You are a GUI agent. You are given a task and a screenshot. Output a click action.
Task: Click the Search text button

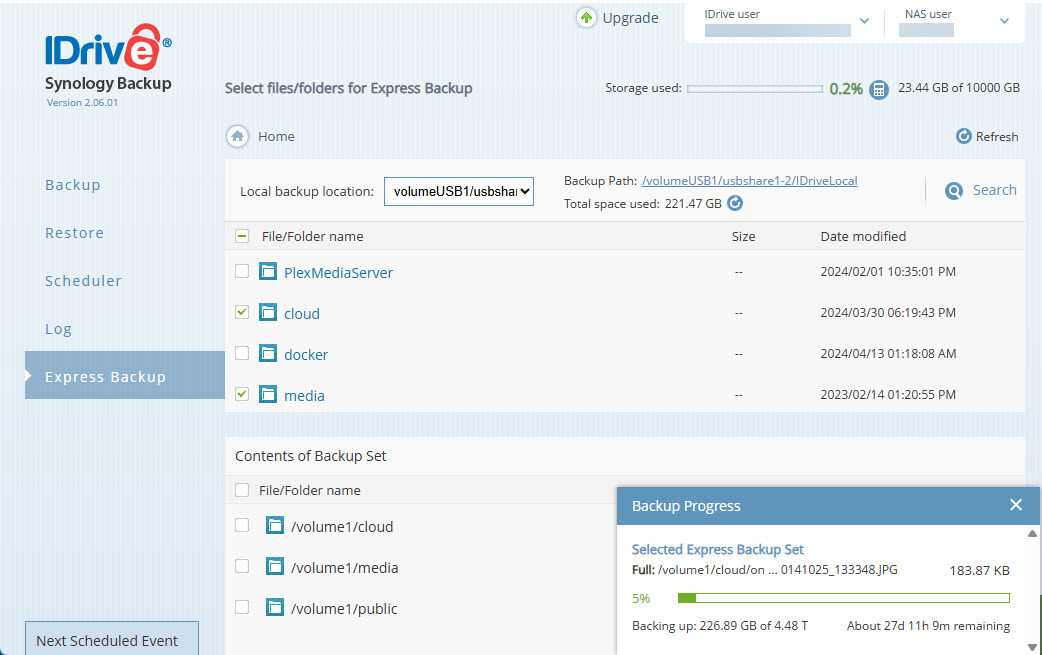click(994, 190)
